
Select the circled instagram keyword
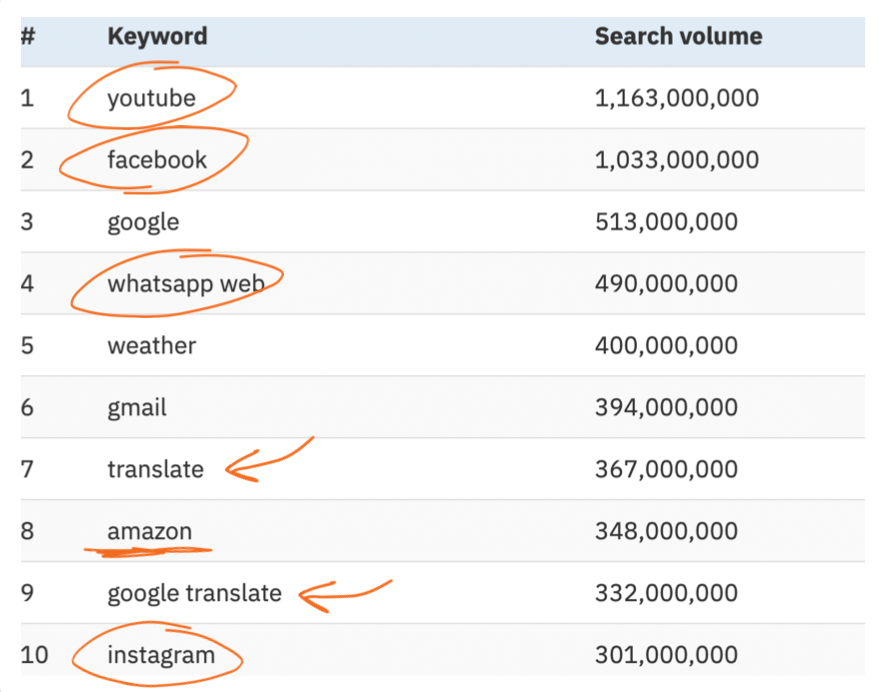[161, 655]
